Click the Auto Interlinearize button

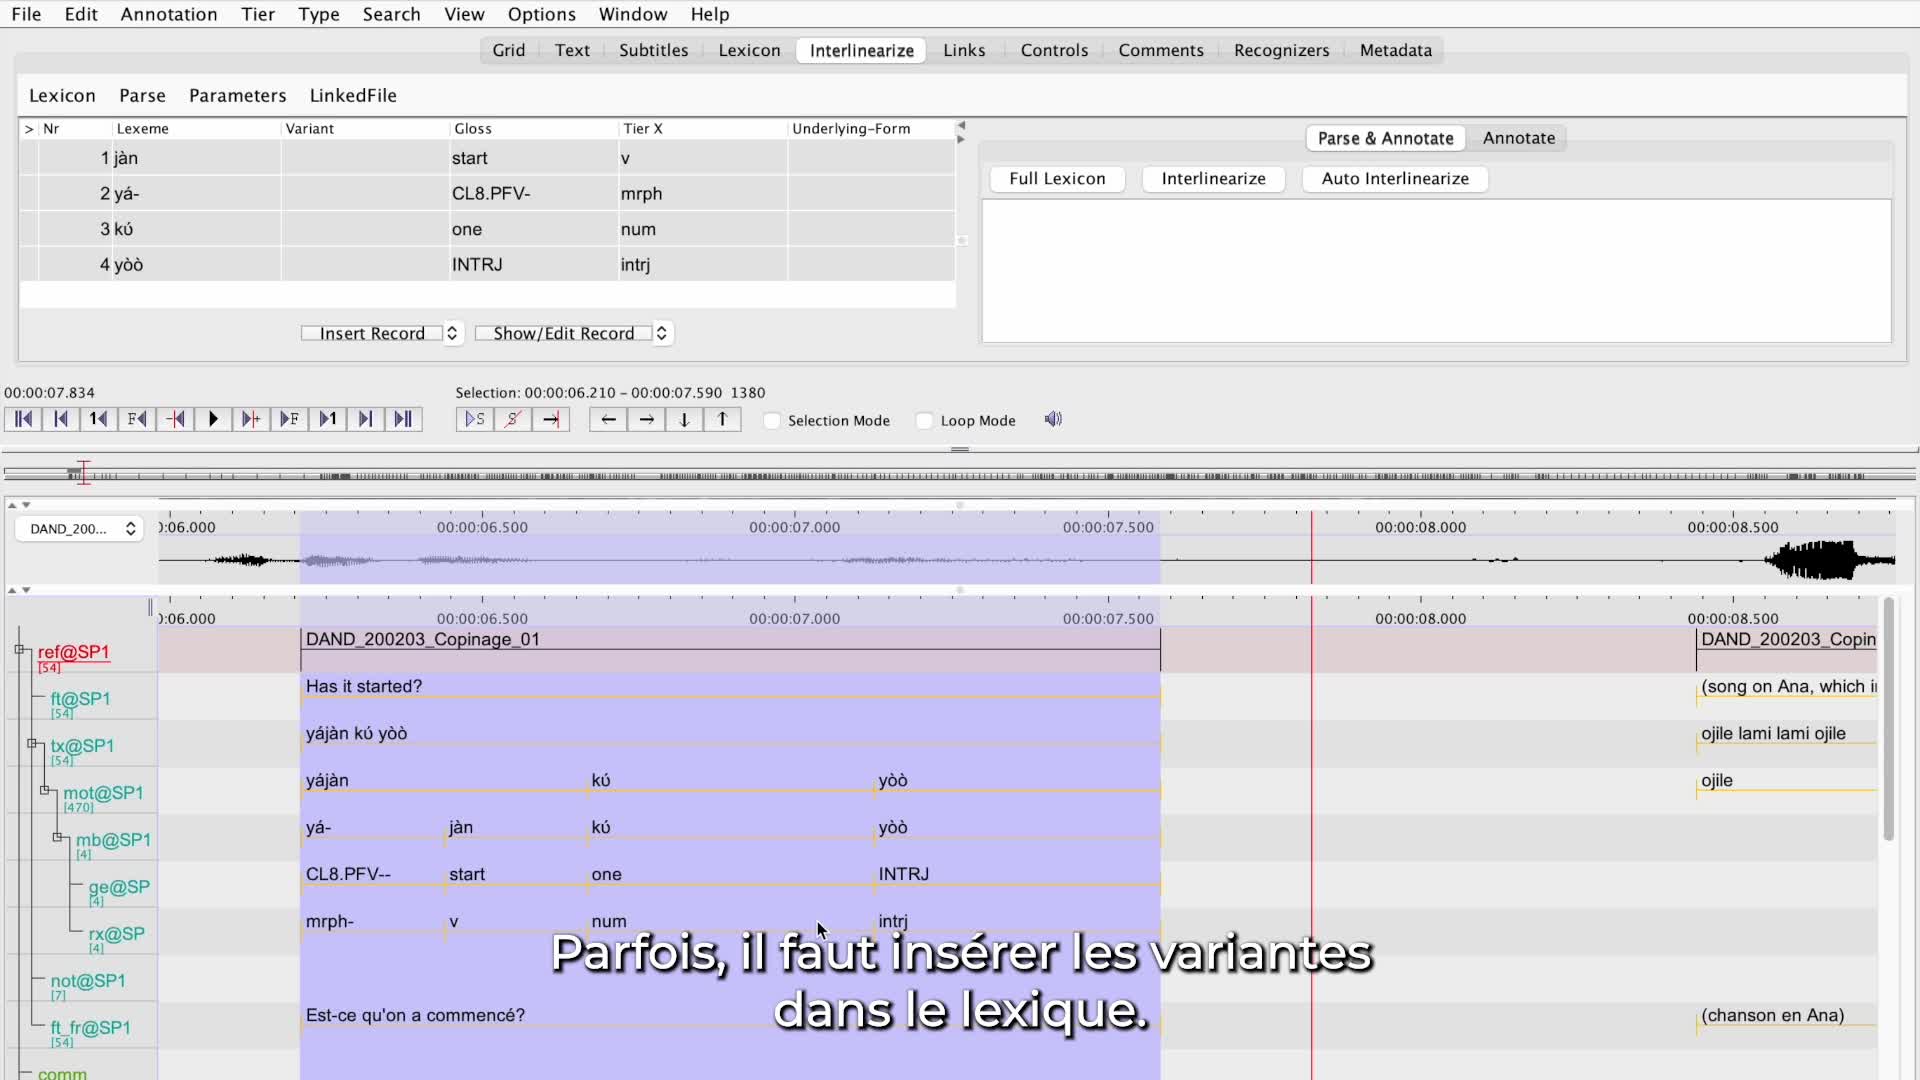[1394, 178]
